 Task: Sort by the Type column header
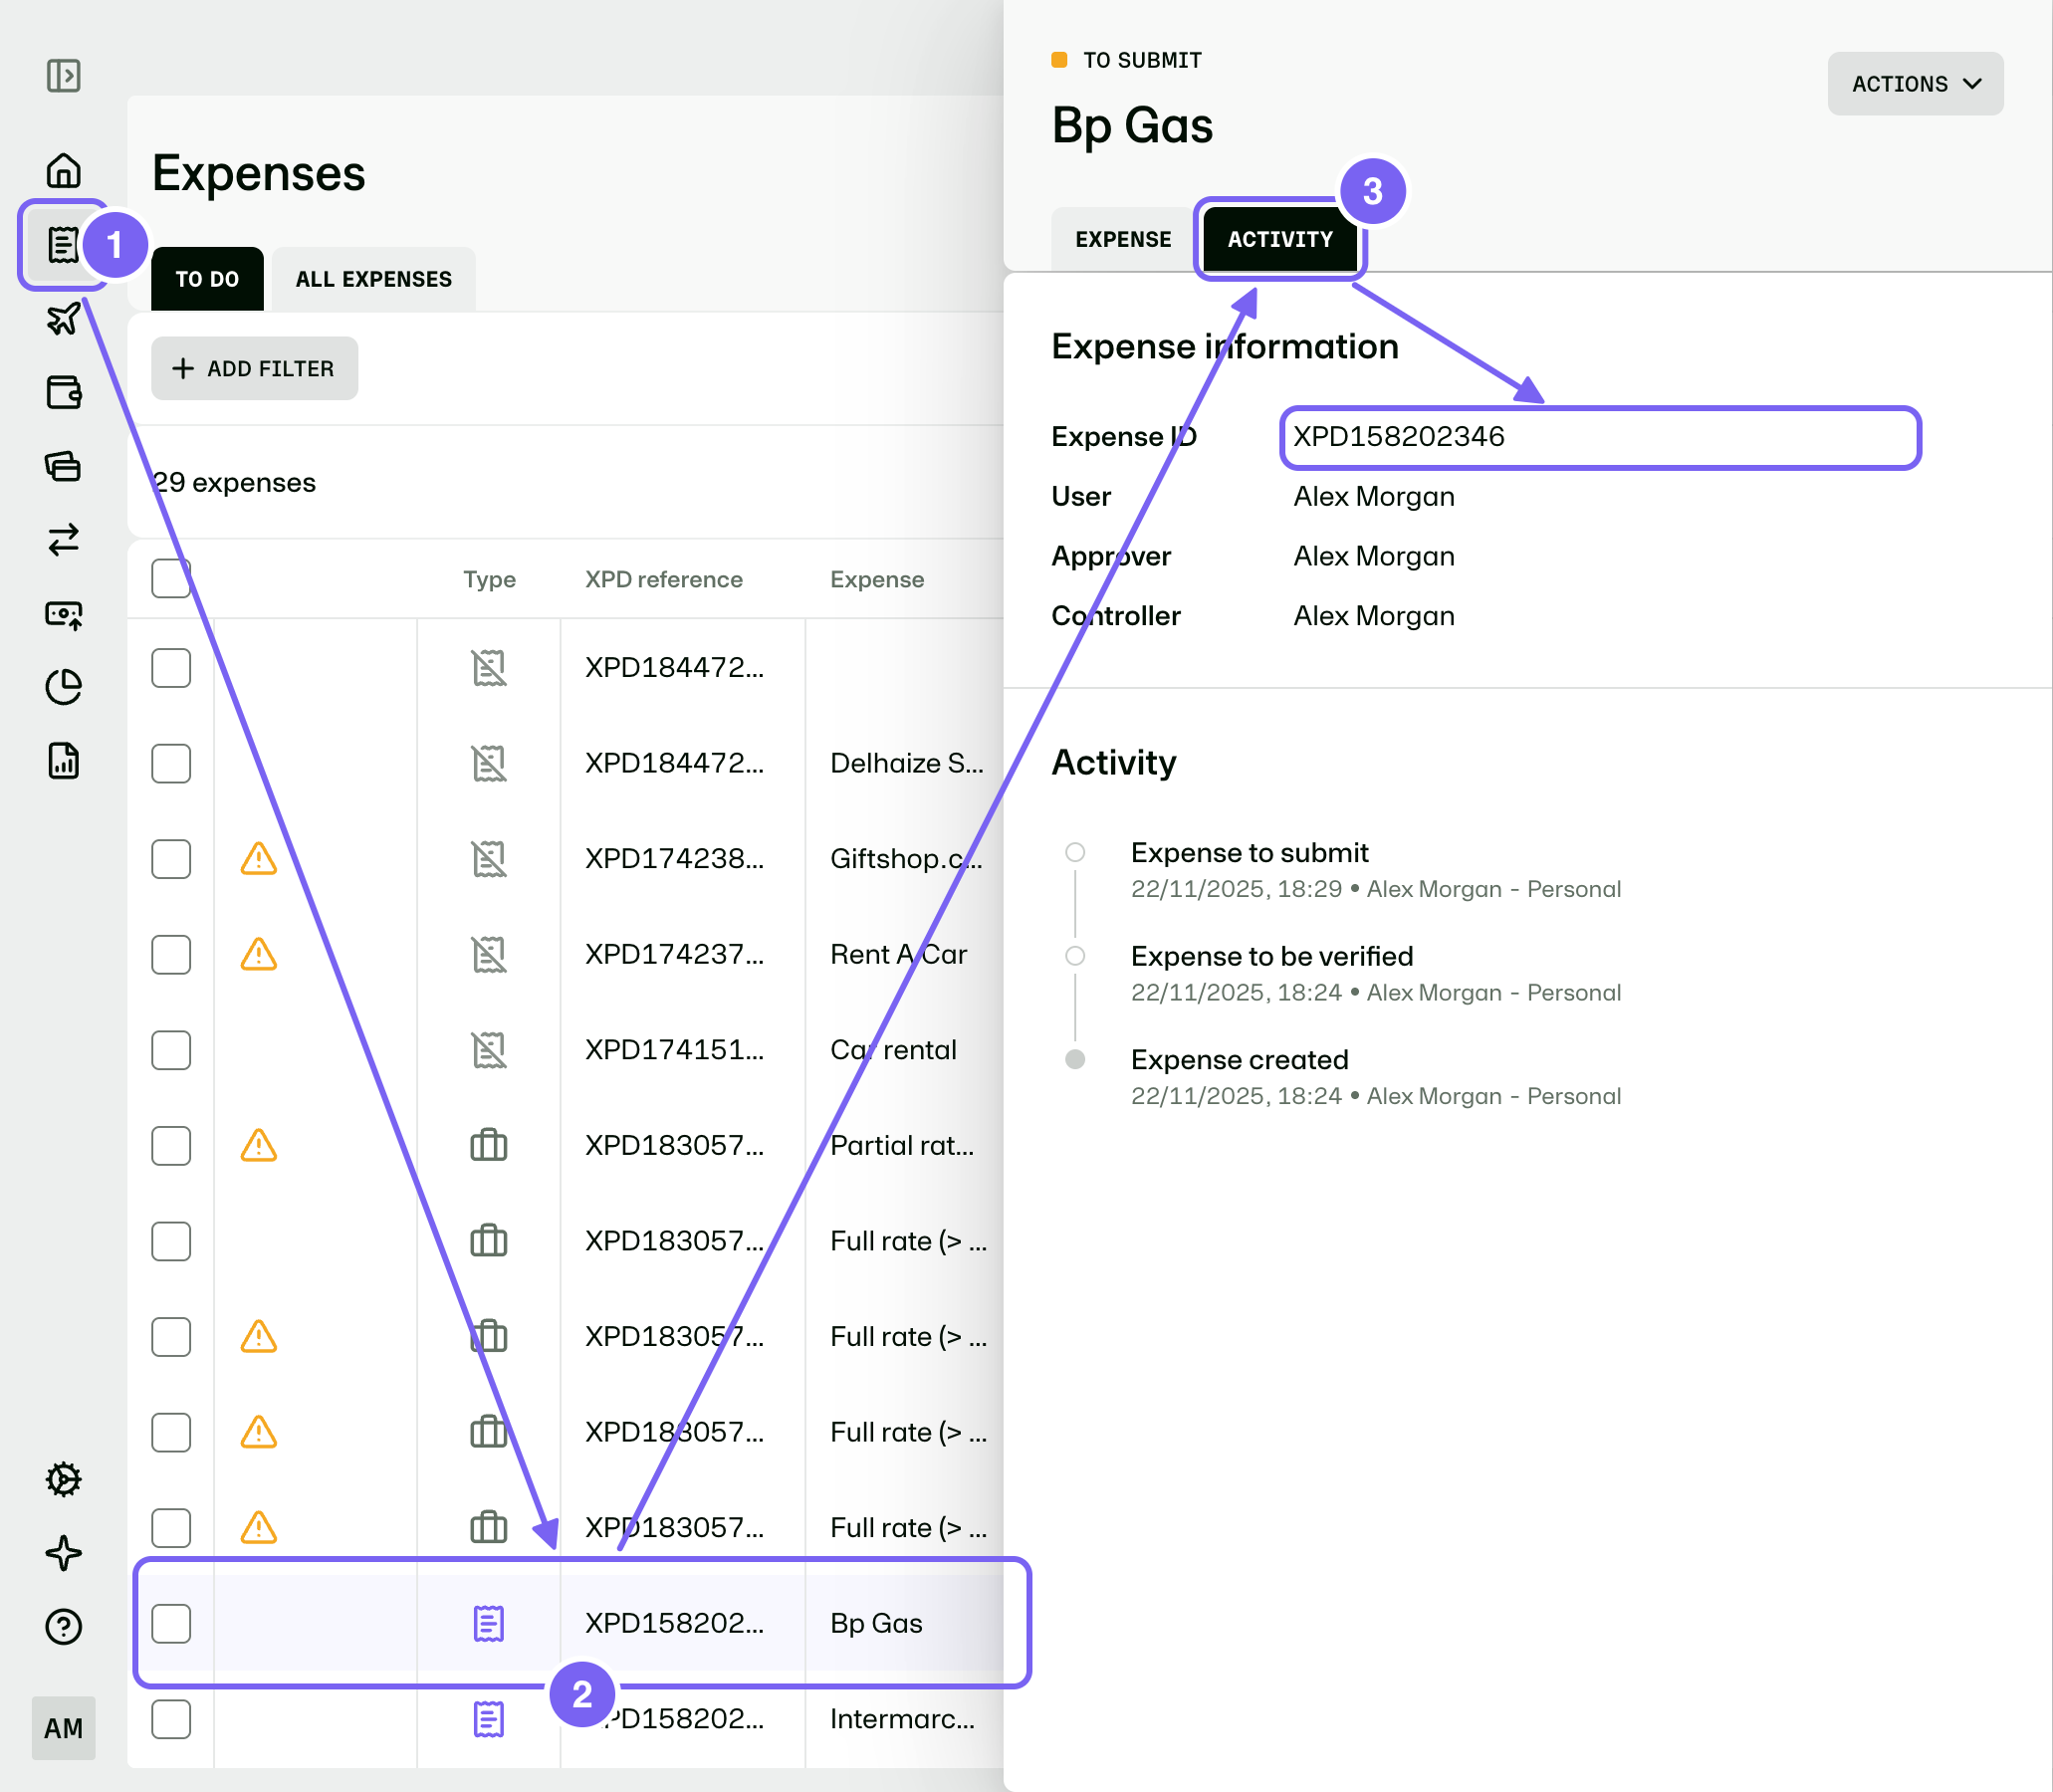coord(489,580)
